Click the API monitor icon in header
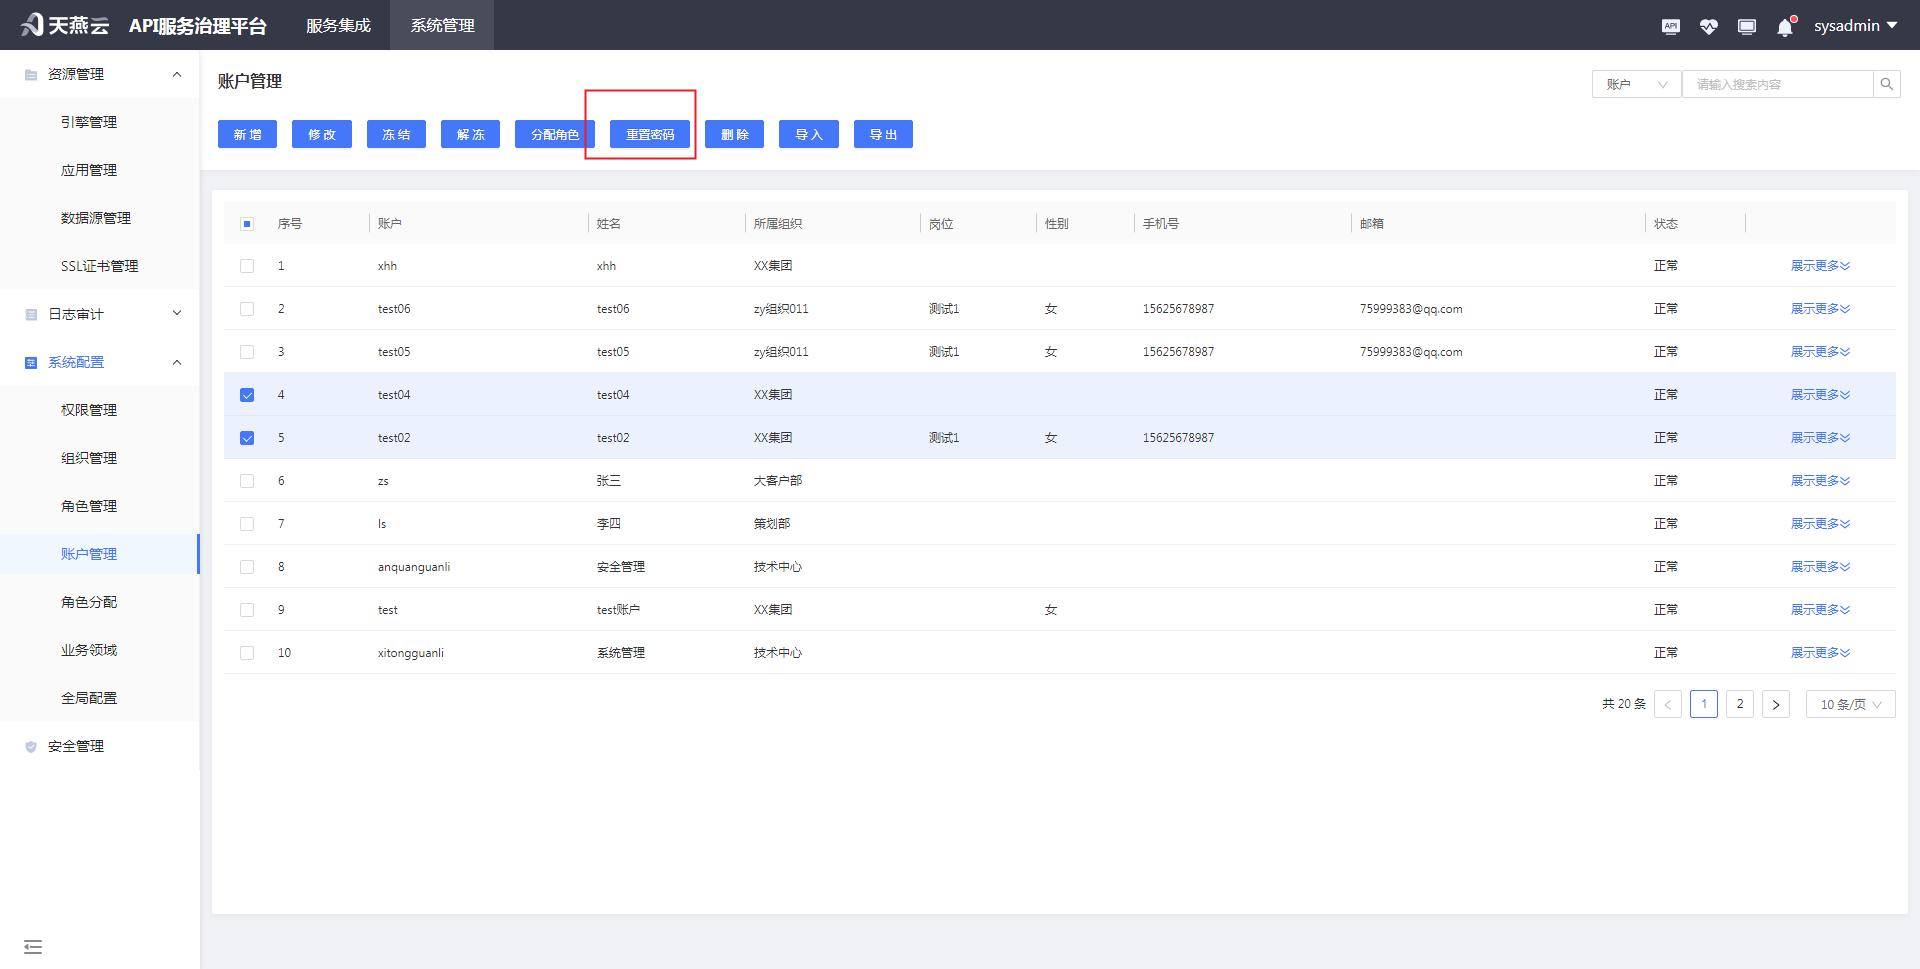This screenshot has width=1920, height=969. 1670,26
